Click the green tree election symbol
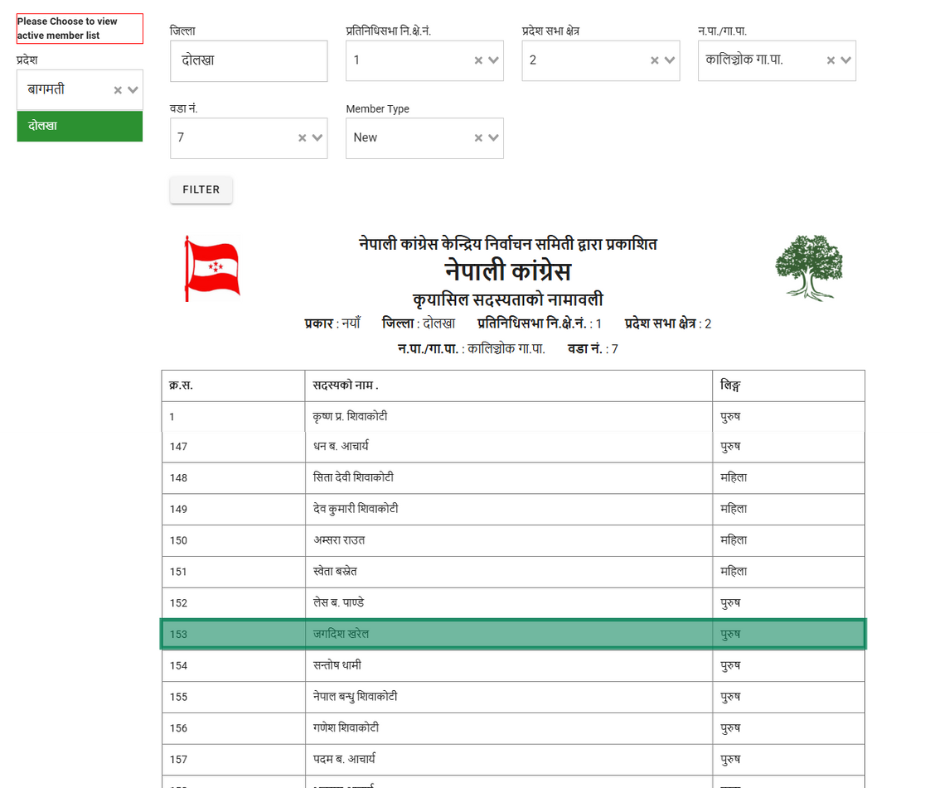Screen dimensions: 940x788 tap(809, 267)
